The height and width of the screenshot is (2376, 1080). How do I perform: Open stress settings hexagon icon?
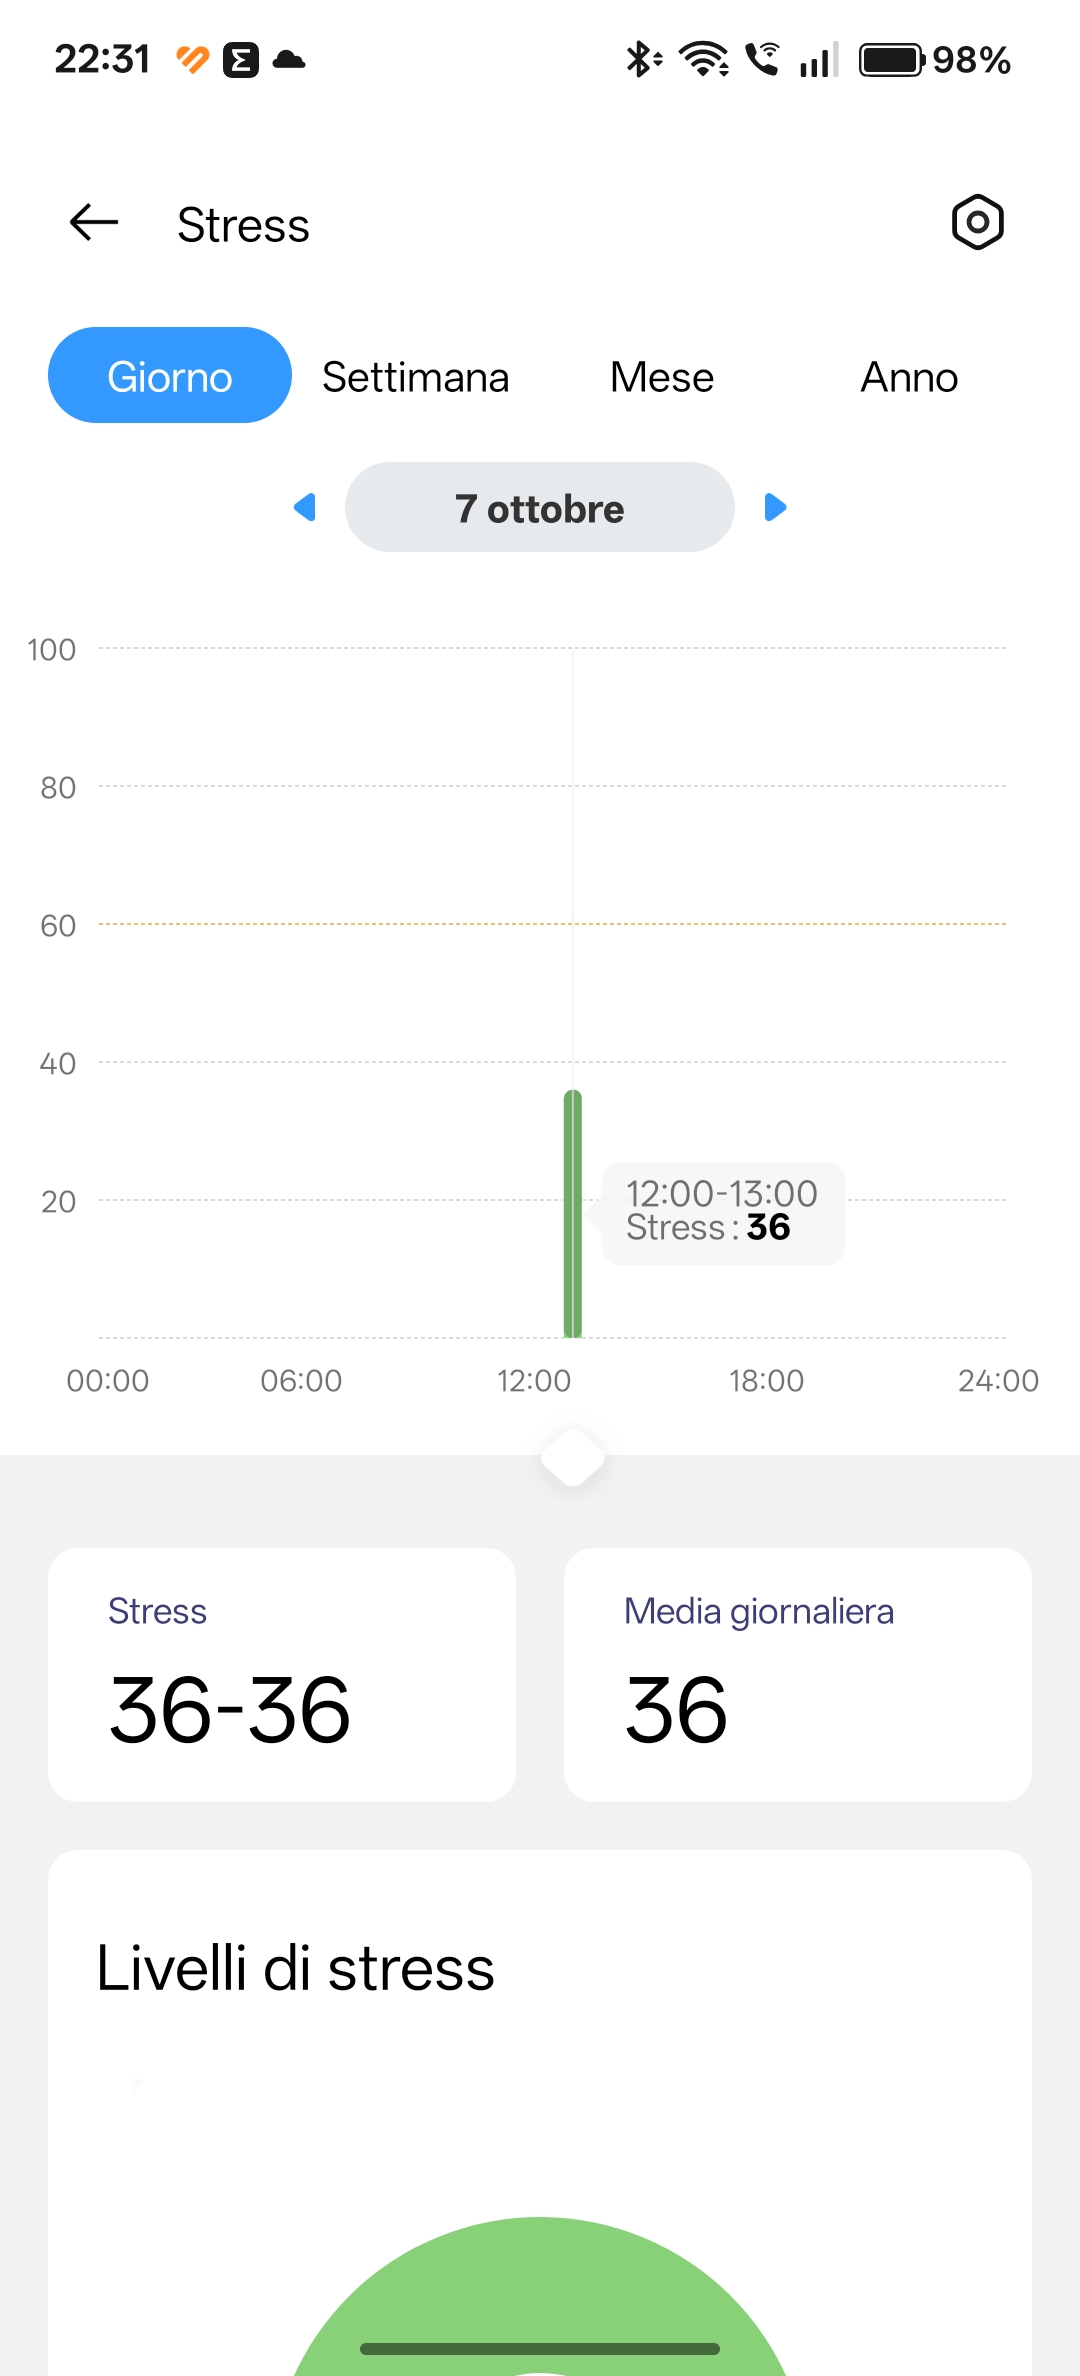coord(977,222)
